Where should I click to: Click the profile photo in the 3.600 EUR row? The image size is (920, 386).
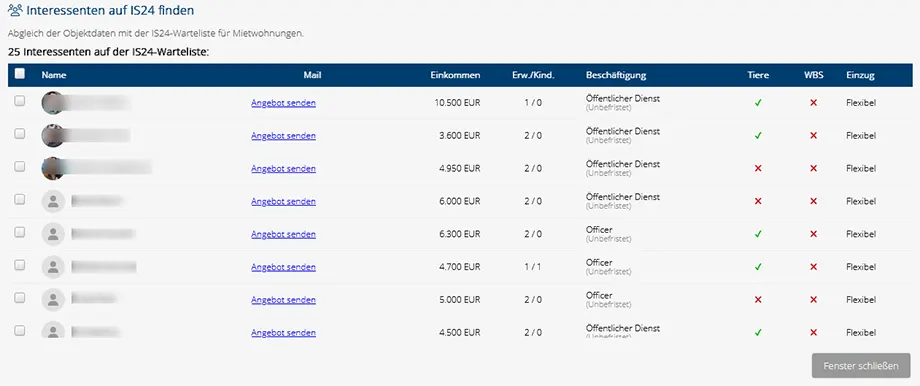point(52,136)
